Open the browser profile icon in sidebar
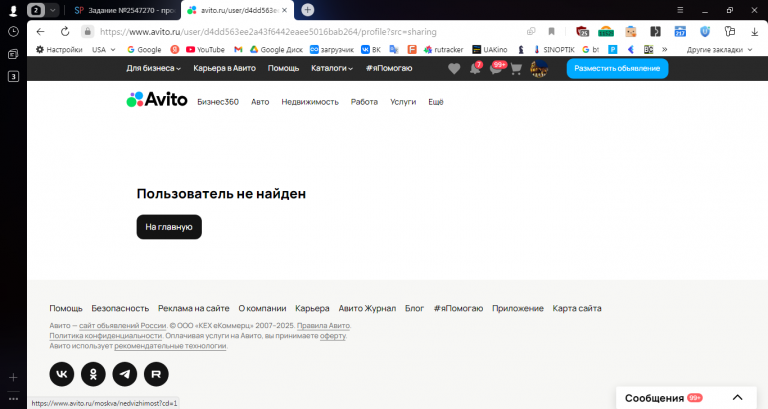Viewport: 768px width, 409px height. pos(13,10)
